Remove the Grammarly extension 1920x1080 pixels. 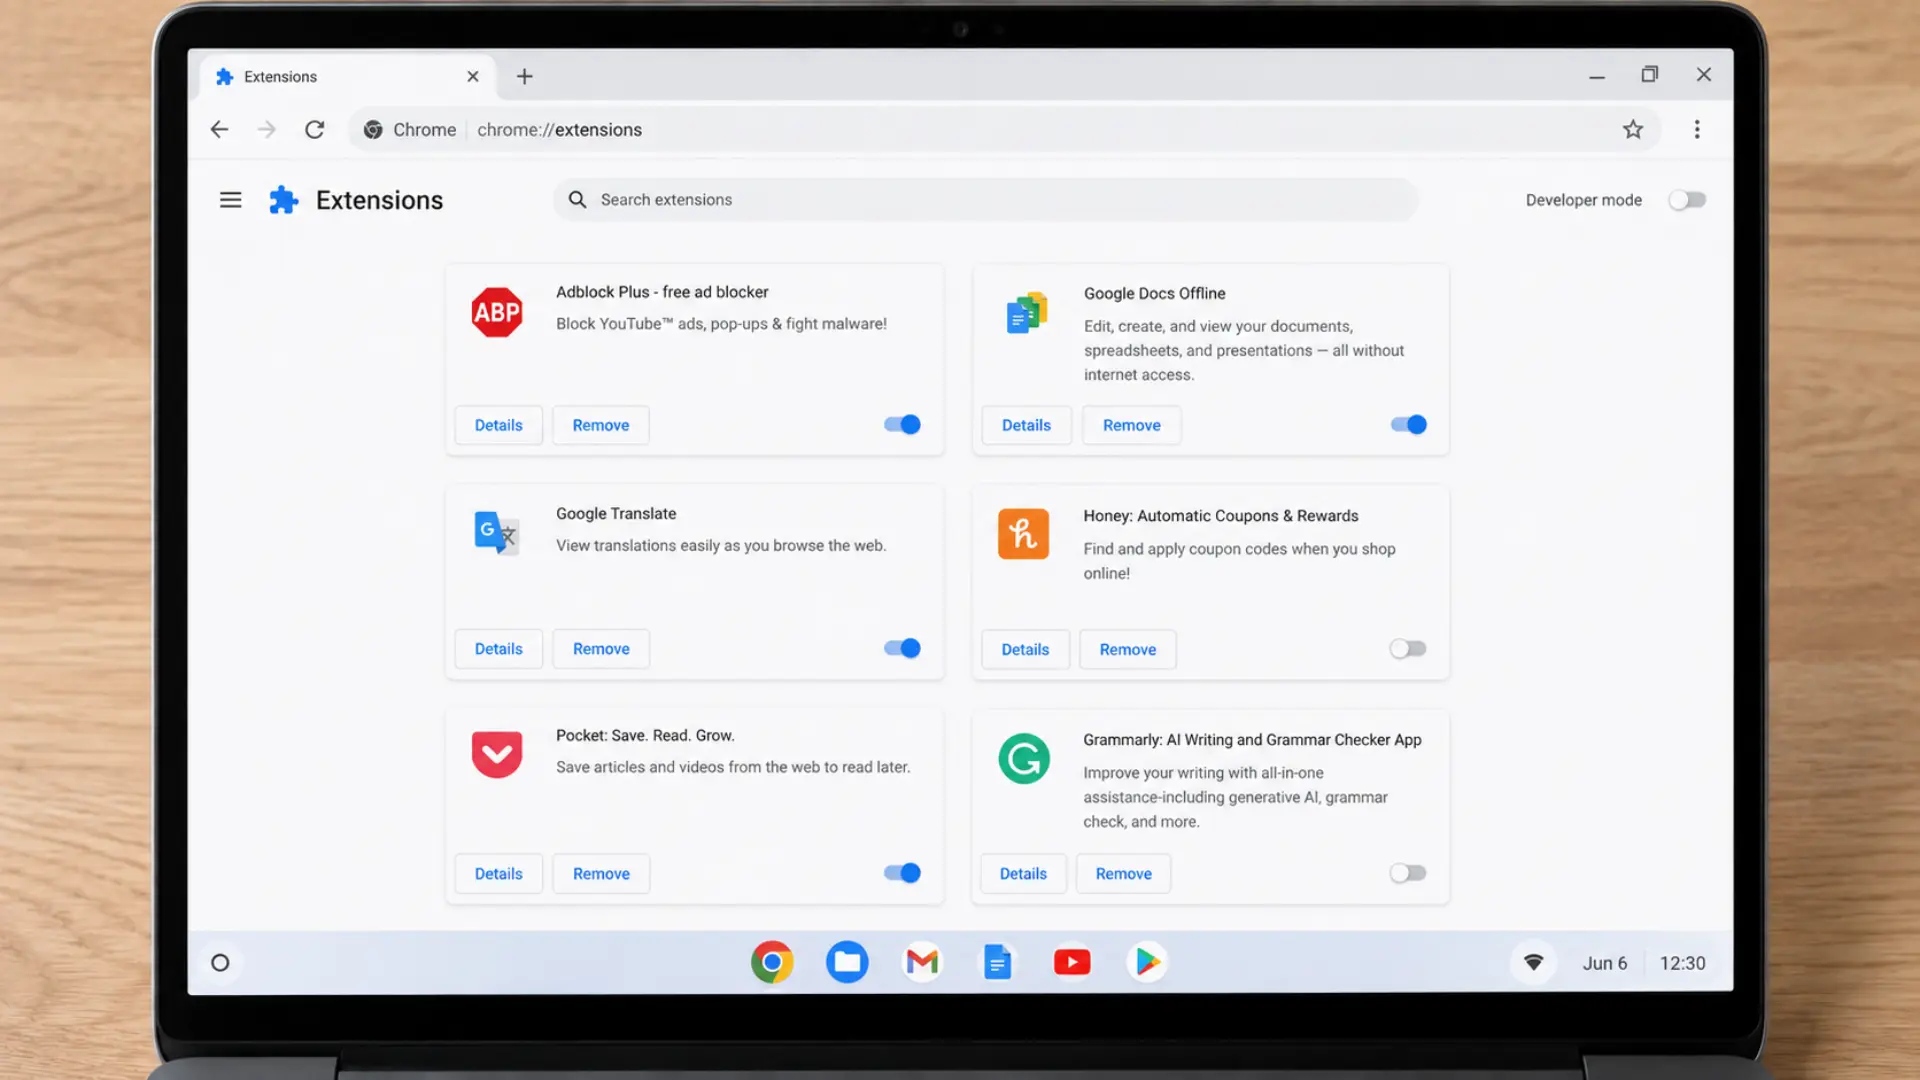1123,874
